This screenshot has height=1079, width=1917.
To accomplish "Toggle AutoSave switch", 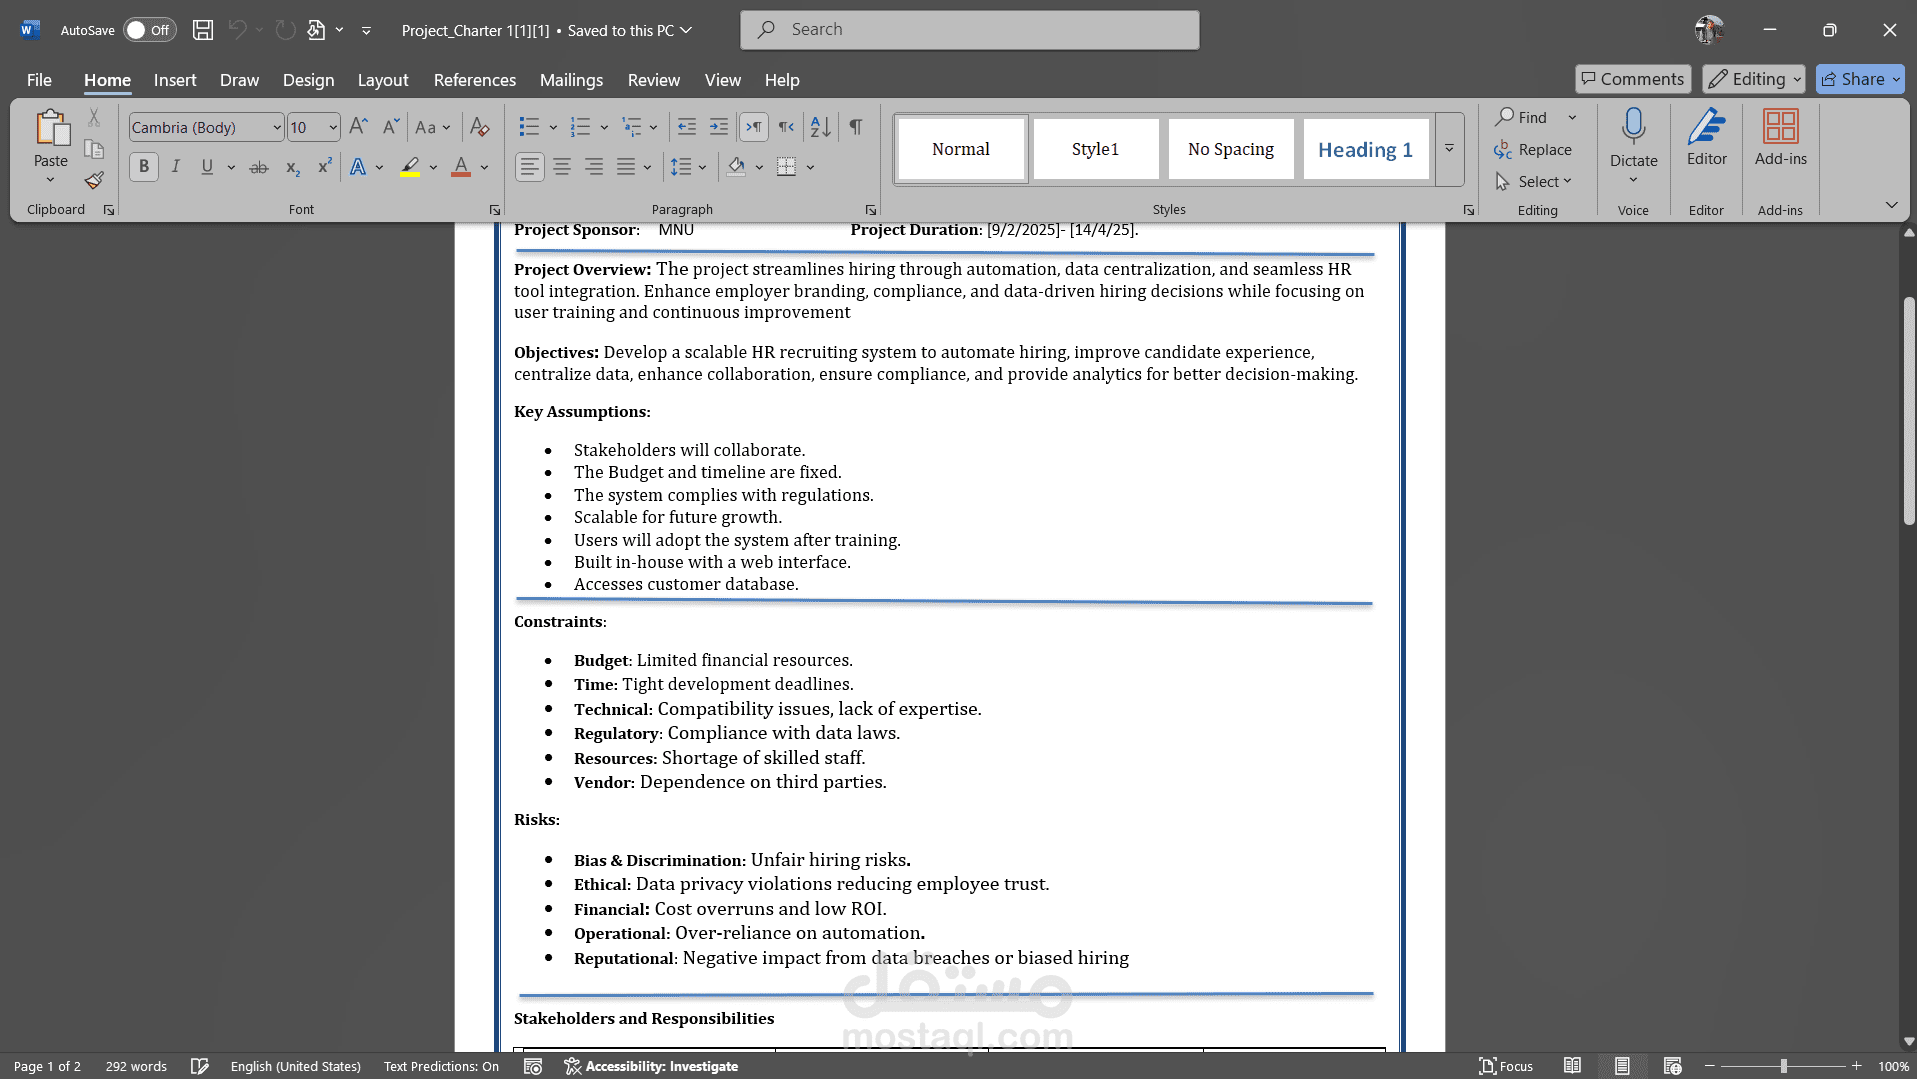I will (149, 30).
